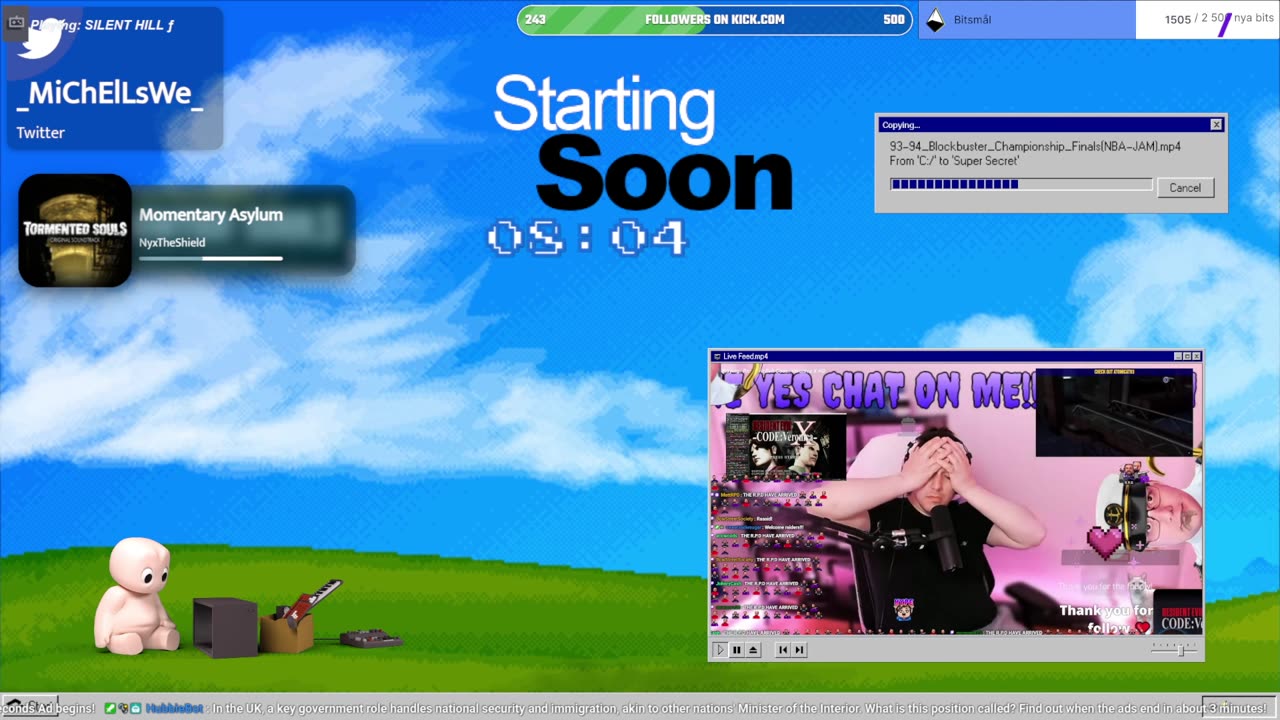The height and width of the screenshot is (720, 1280).
Task: Maximize the Live Feed.mp4 window
Action: [1187, 356]
